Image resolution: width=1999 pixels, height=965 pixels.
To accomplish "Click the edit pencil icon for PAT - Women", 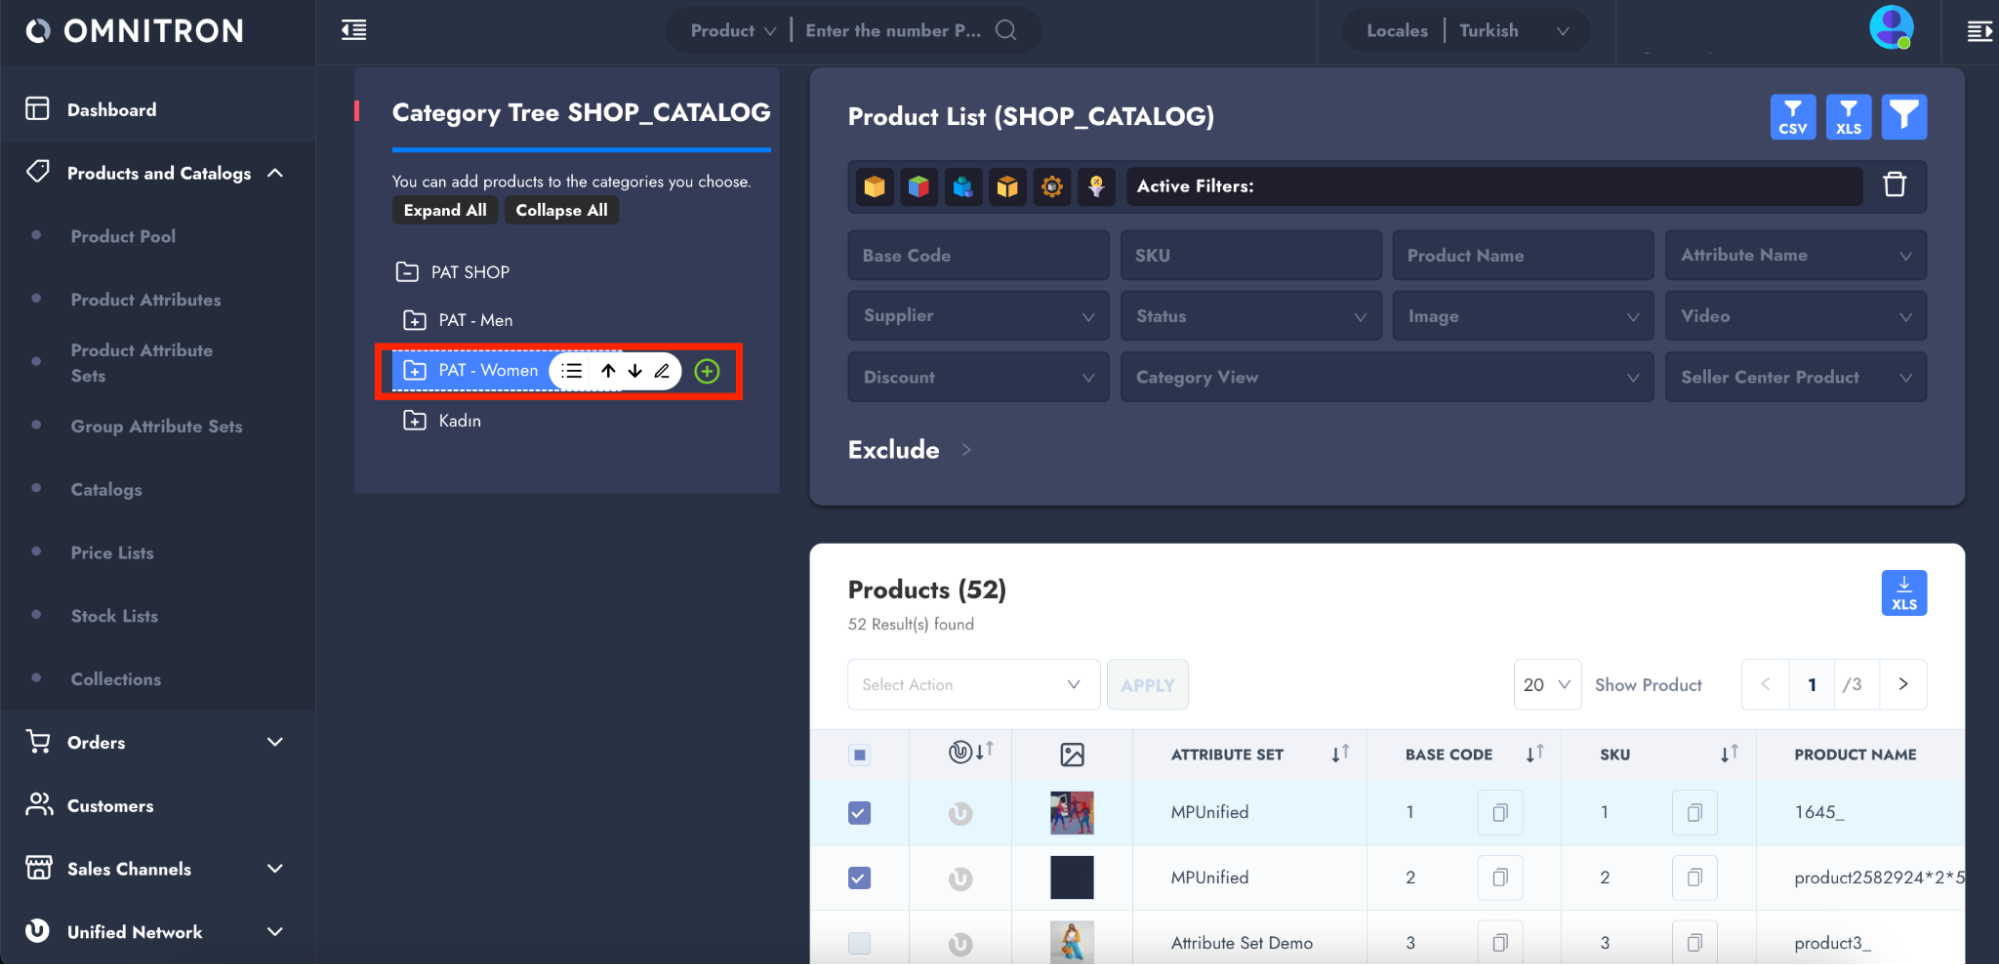I will [662, 371].
